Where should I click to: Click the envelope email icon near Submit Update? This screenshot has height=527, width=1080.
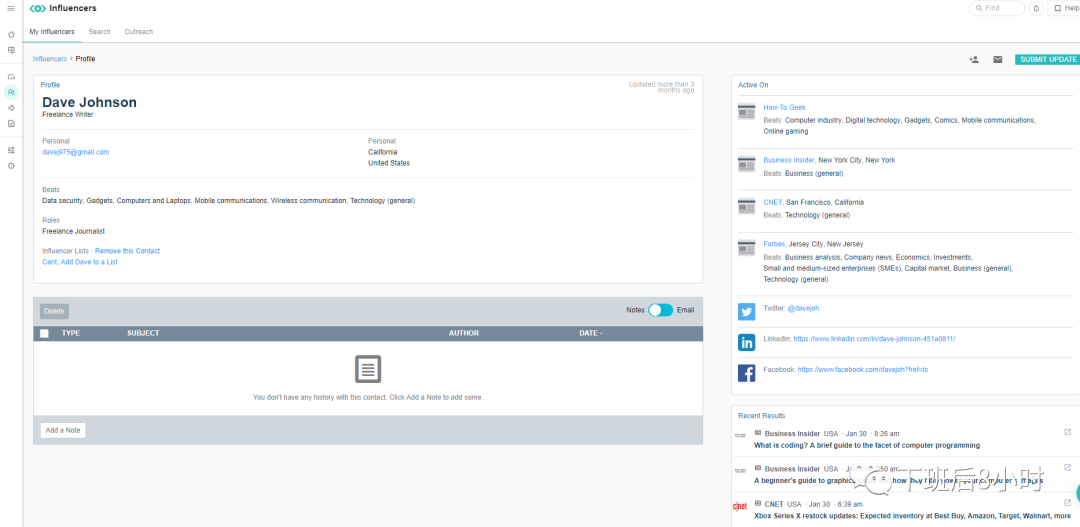pyautogui.click(x=997, y=60)
